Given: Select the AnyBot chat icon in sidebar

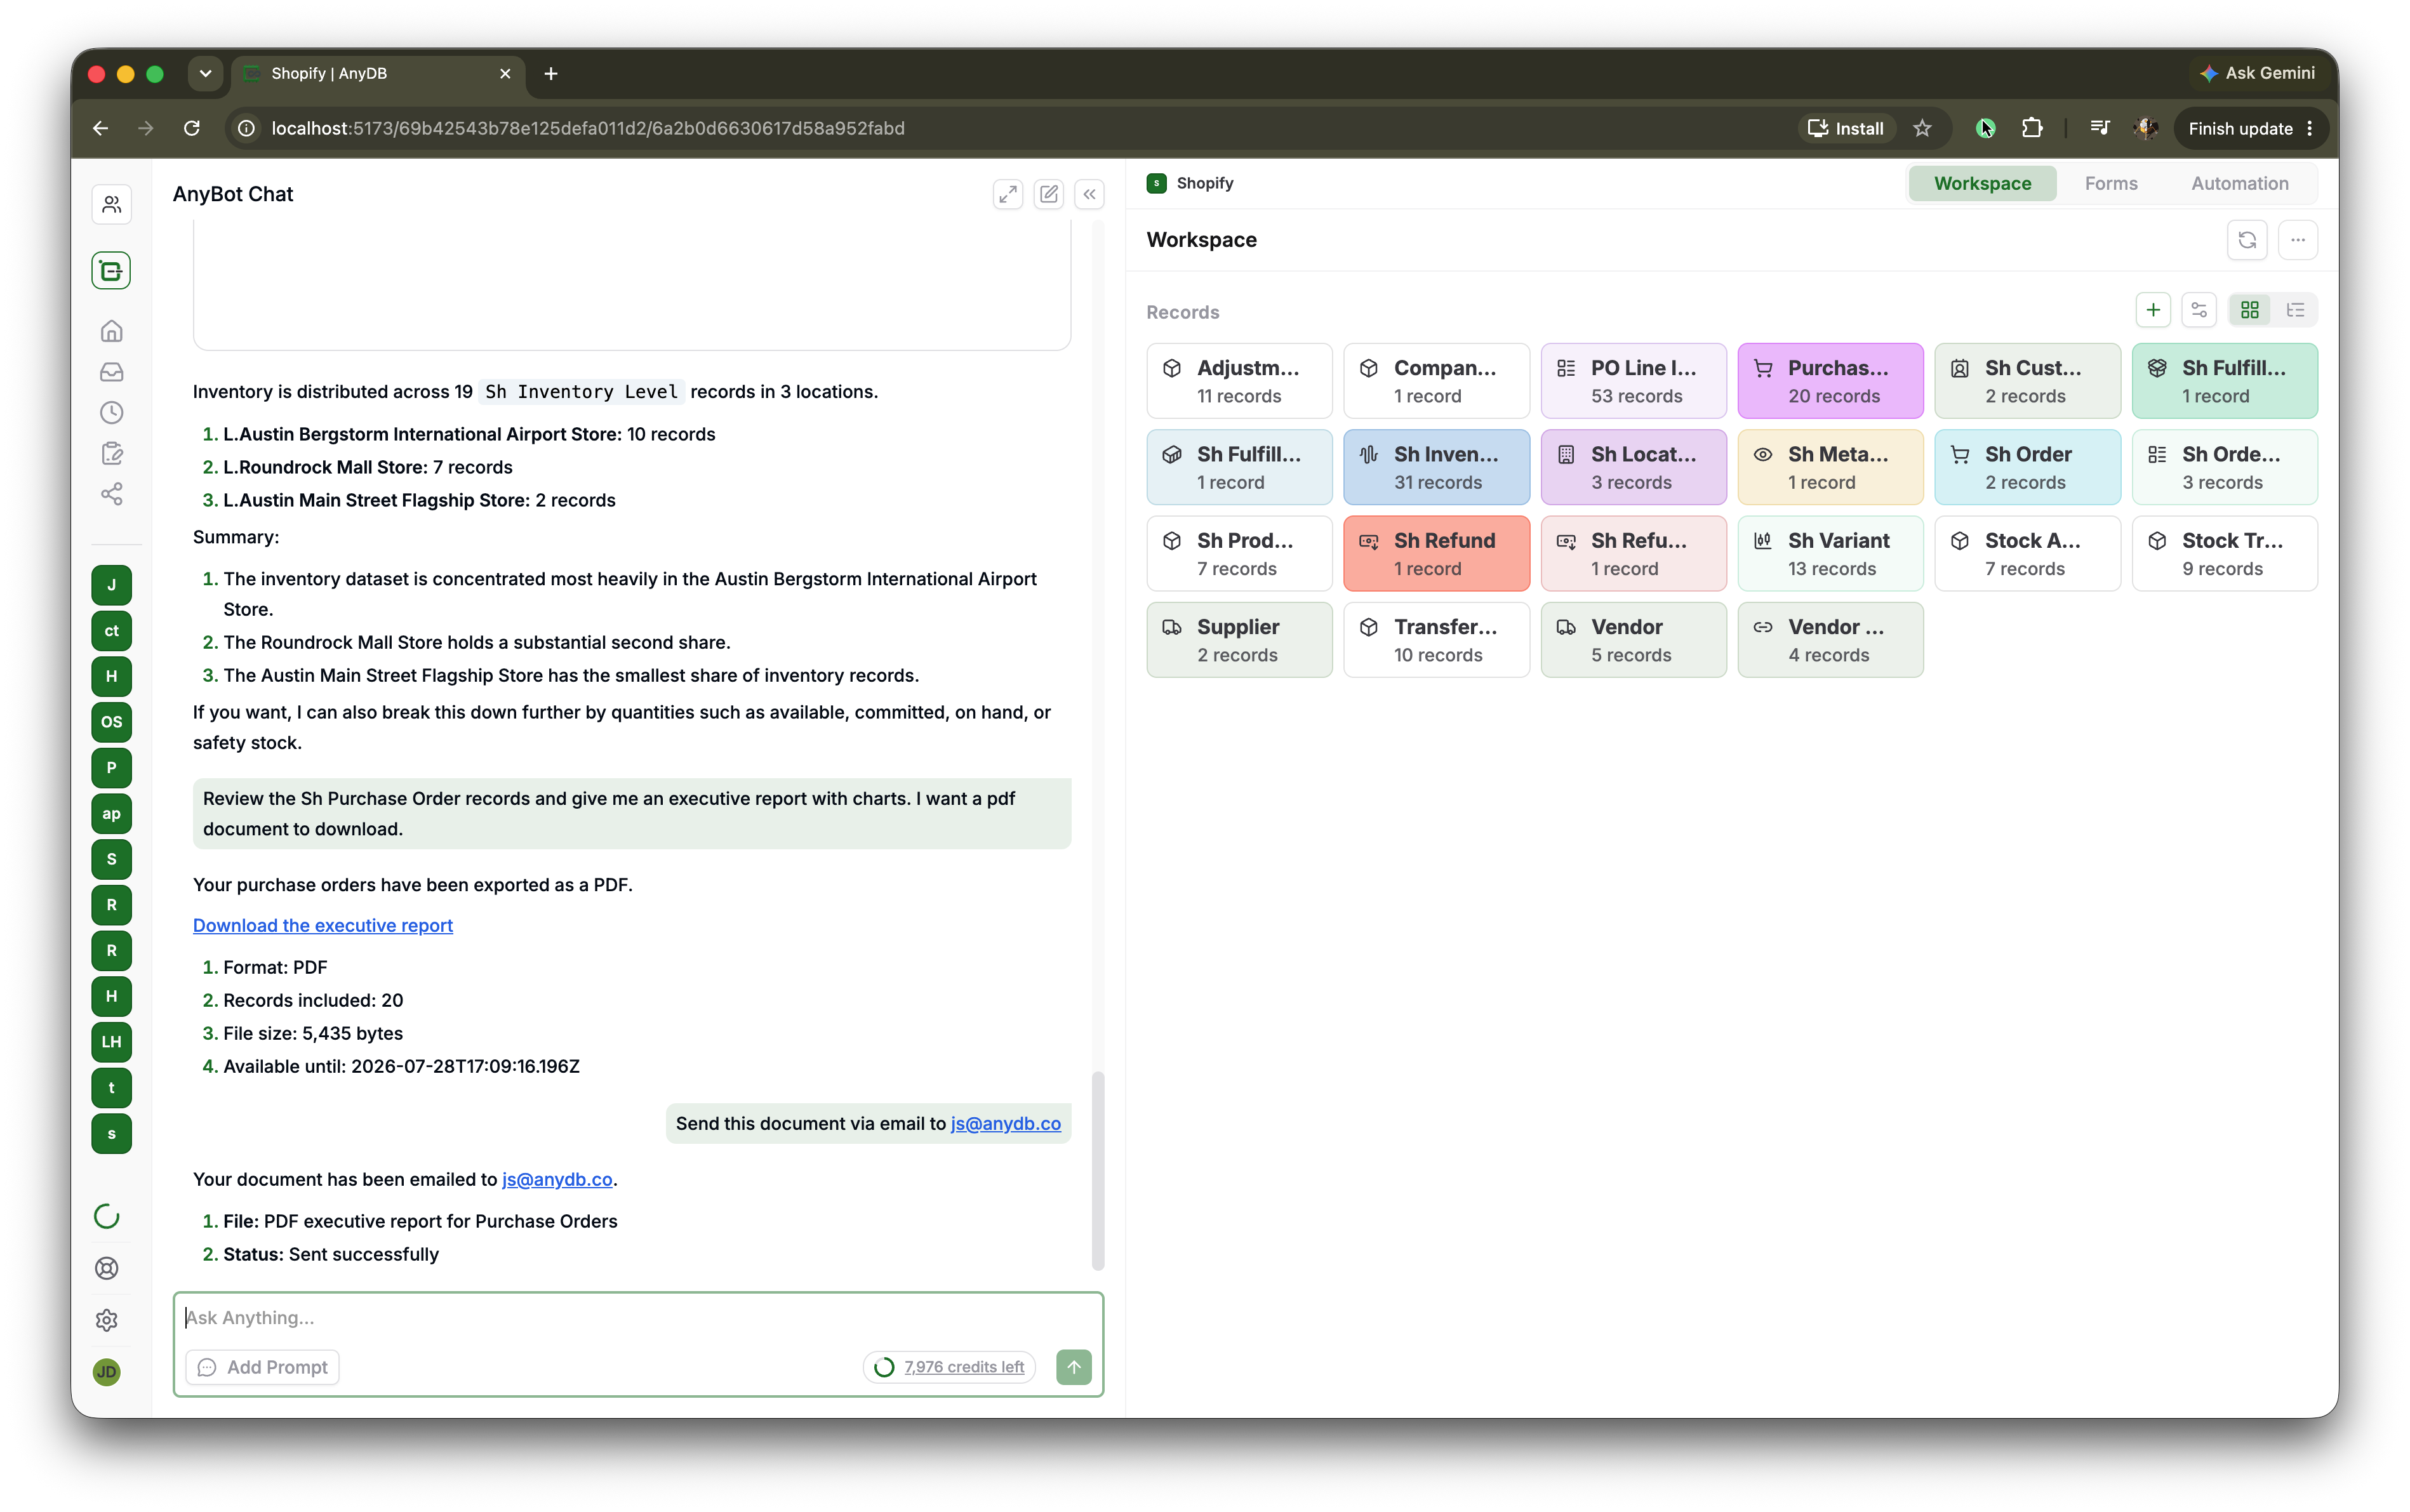Looking at the screenshot, I should tap(111, 270).
